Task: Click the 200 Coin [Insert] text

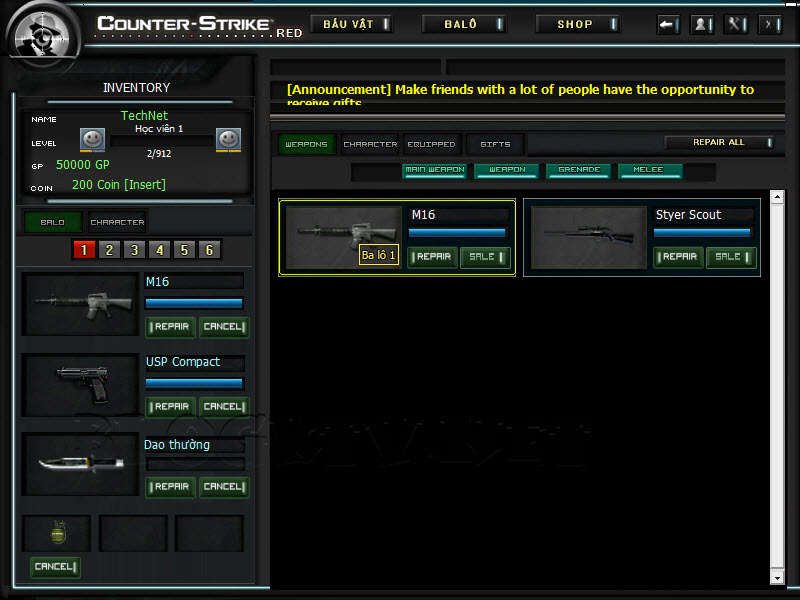Action: click(x=119, y=185)
